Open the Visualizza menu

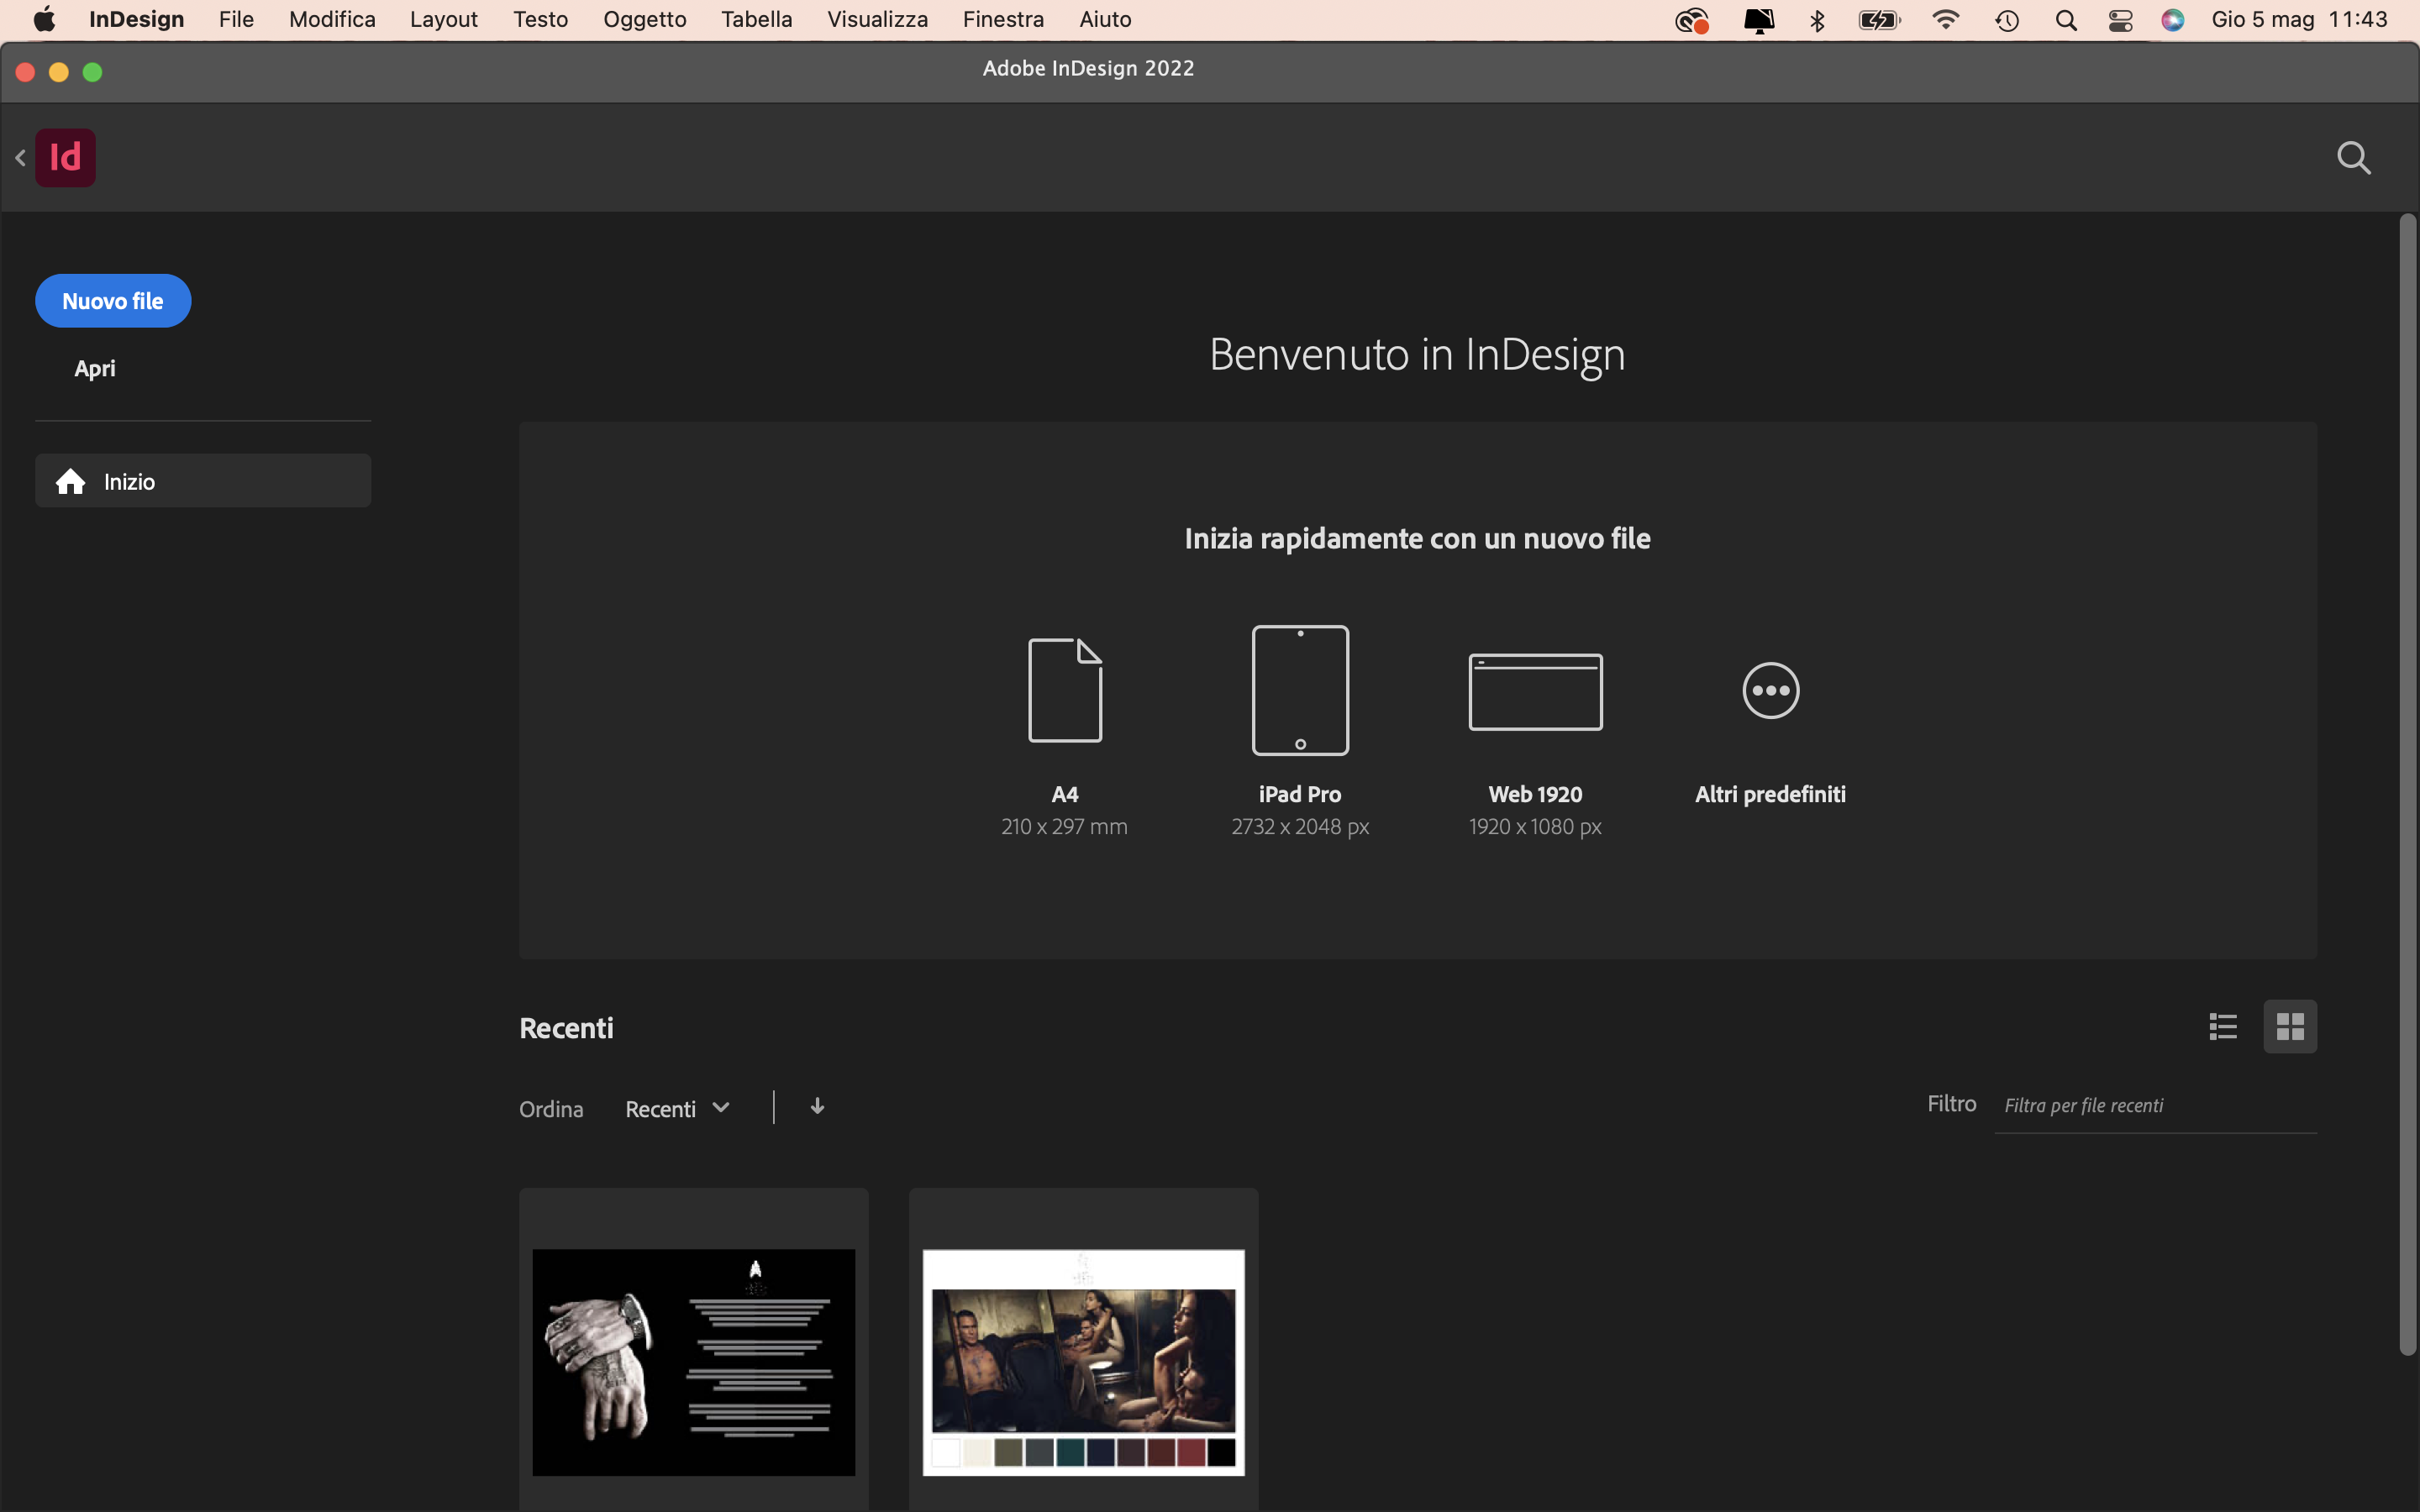coord(878,19)
